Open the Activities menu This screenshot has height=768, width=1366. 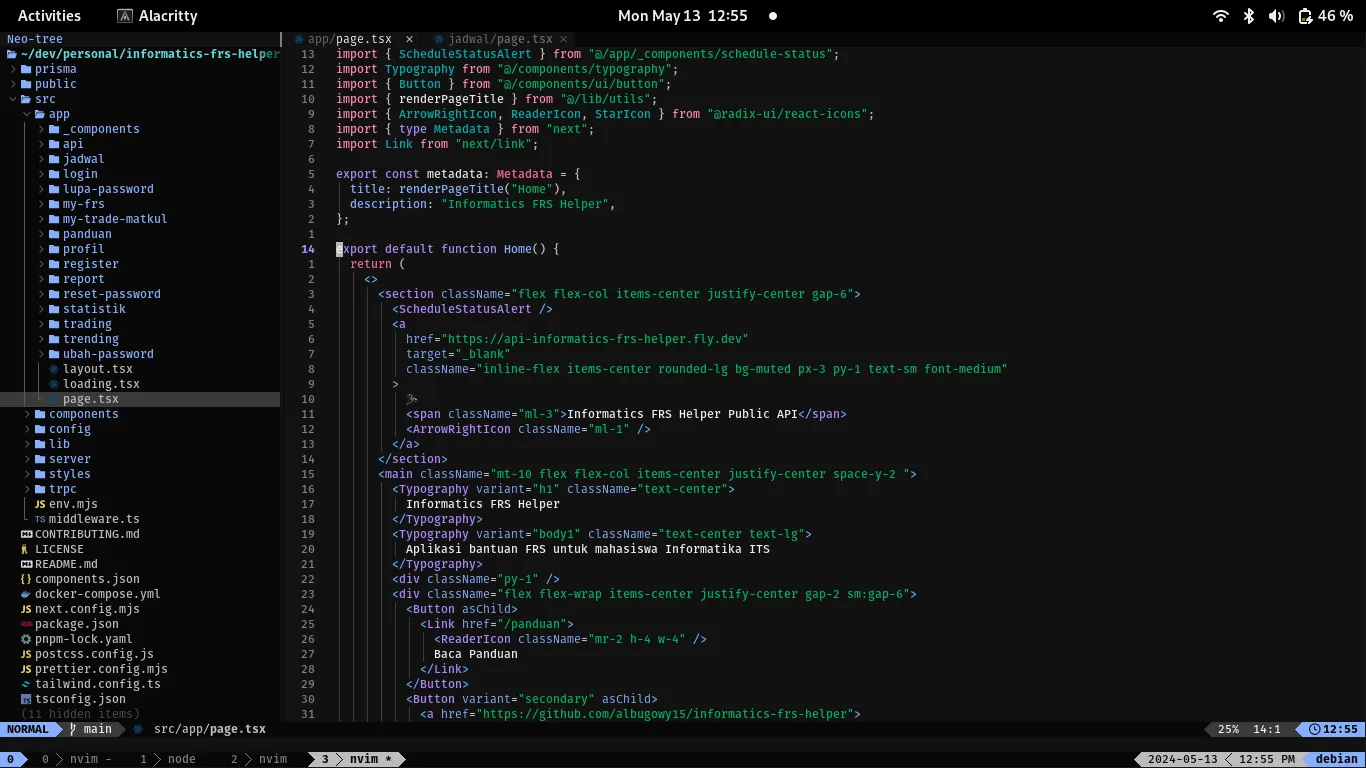(49, 15)
